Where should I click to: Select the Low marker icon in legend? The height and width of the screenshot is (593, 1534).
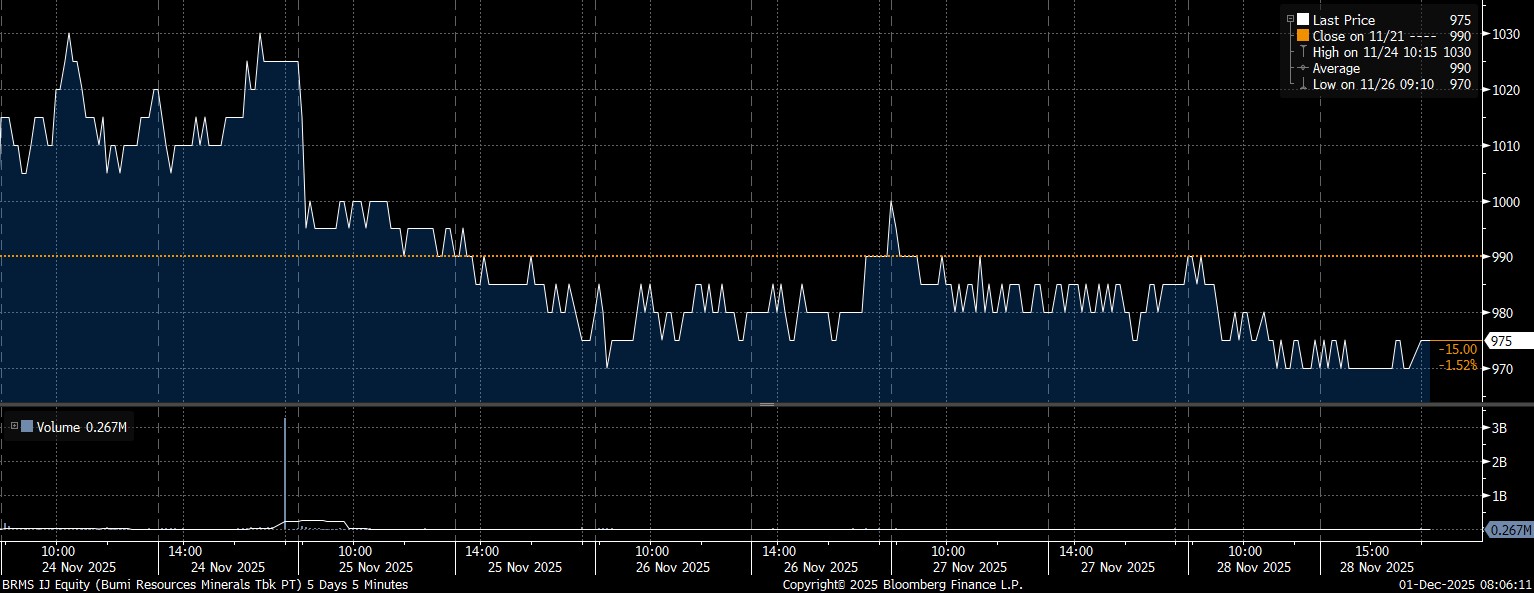(x=1303, y=85)
